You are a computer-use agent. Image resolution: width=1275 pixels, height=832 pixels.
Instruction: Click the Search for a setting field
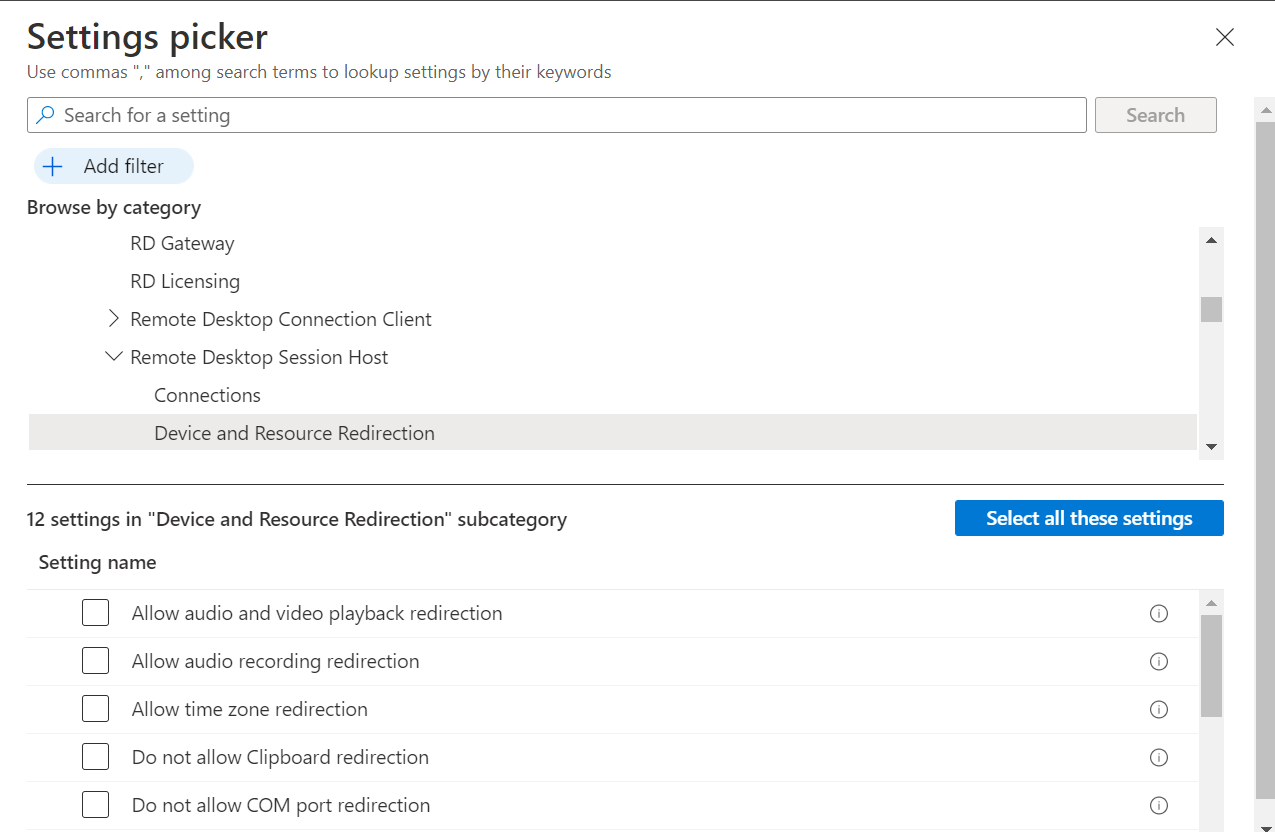point(557,115)
